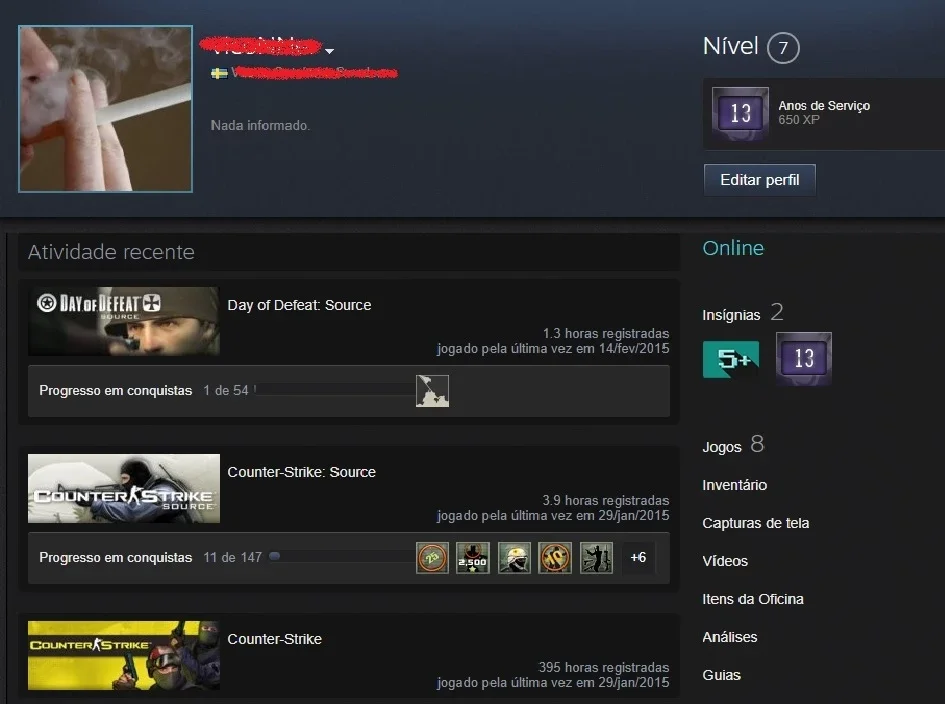Open Itens da Oficina workshop items

(753, 599)
